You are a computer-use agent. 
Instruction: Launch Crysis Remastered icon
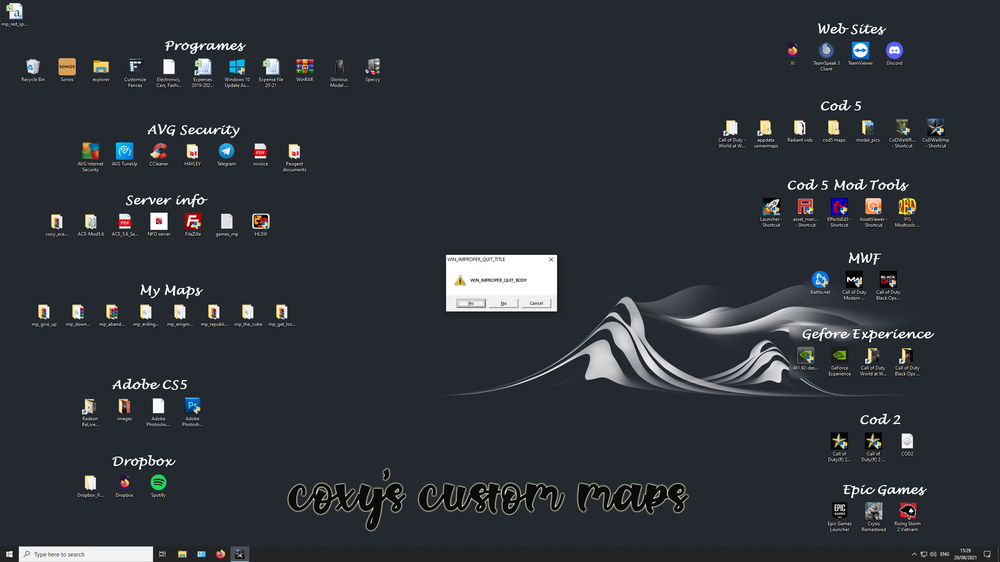[874, 517]
